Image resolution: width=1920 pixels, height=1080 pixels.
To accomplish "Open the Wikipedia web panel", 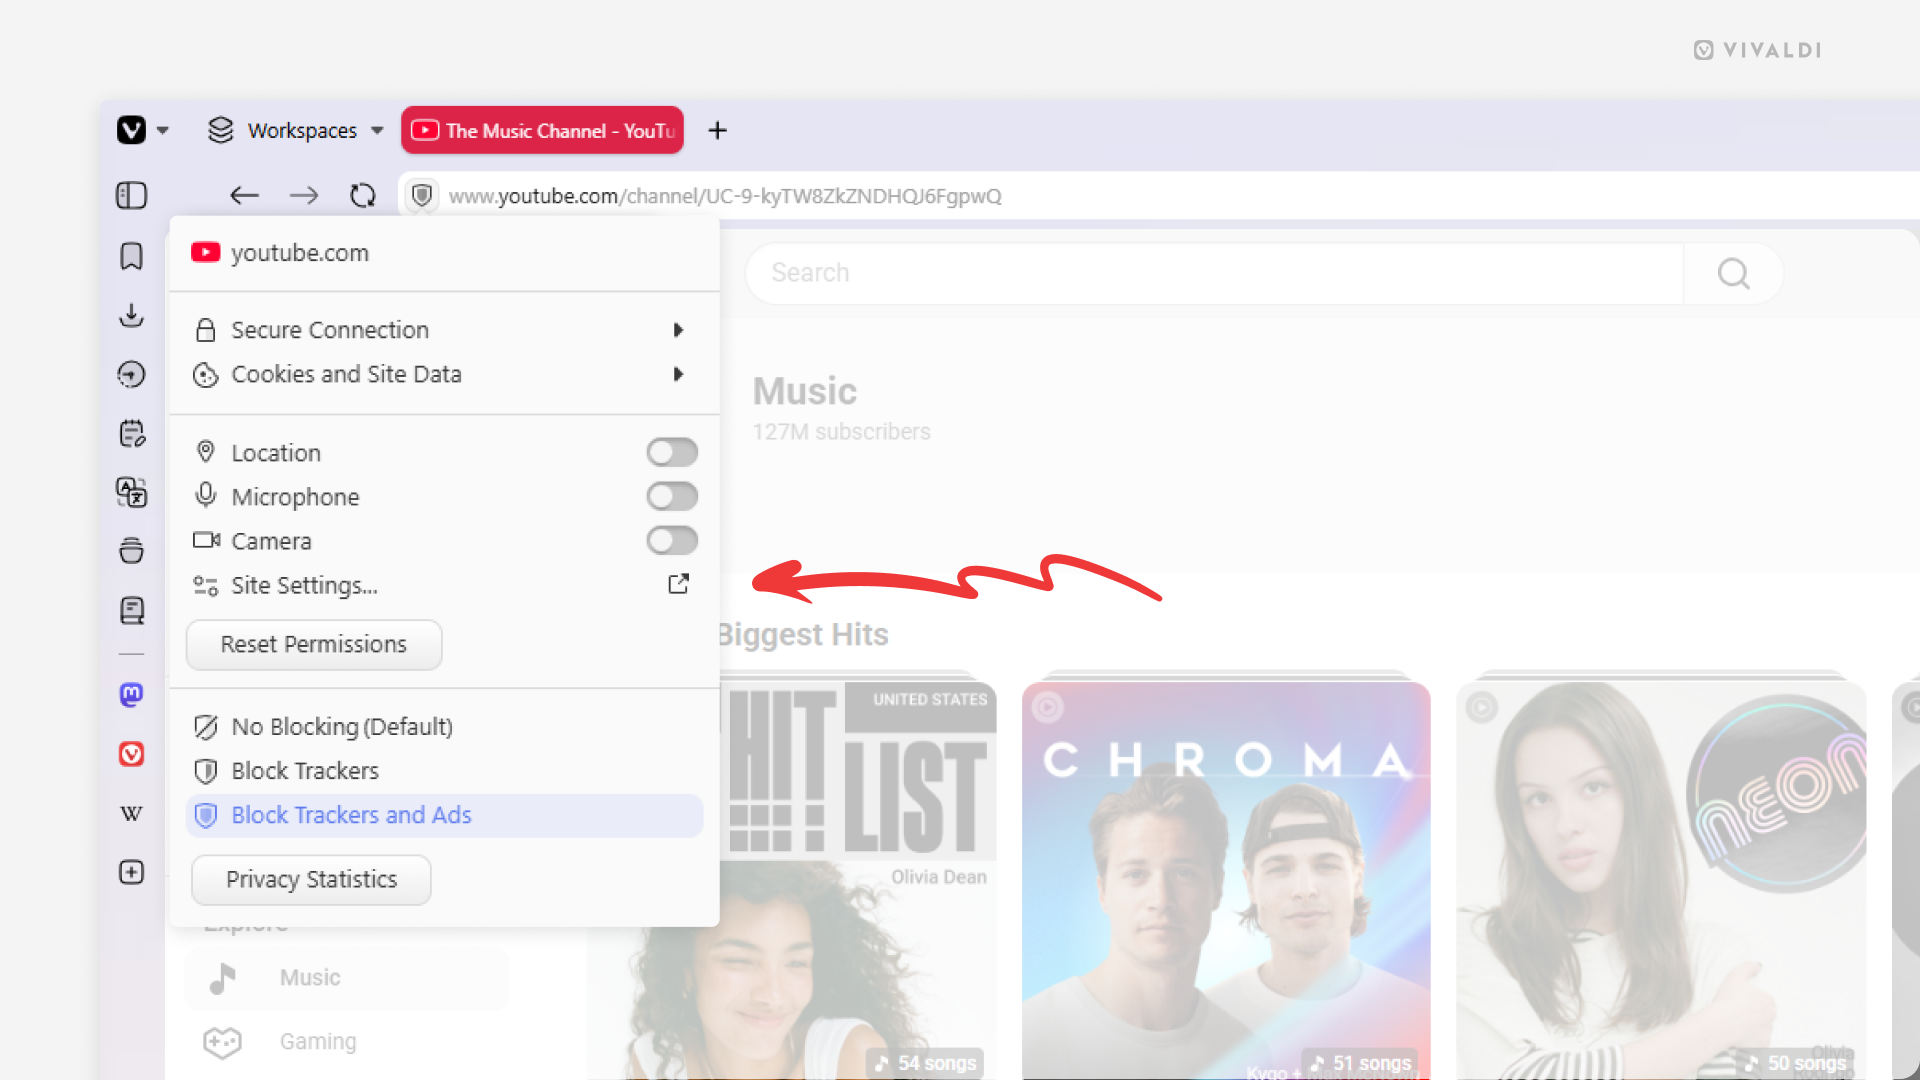I will pos(132,813).
